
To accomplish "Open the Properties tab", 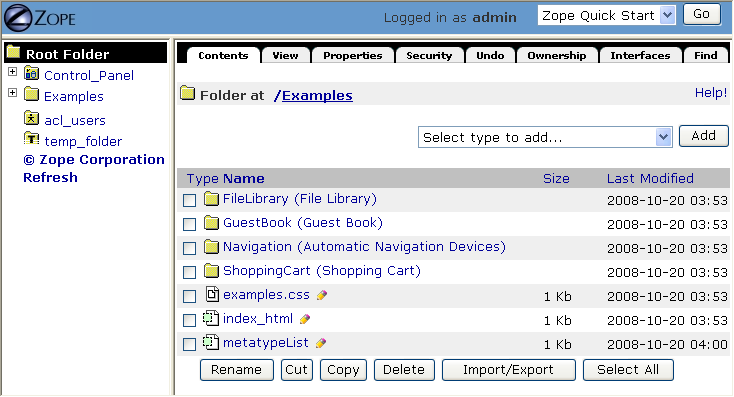I will point(353,55).
